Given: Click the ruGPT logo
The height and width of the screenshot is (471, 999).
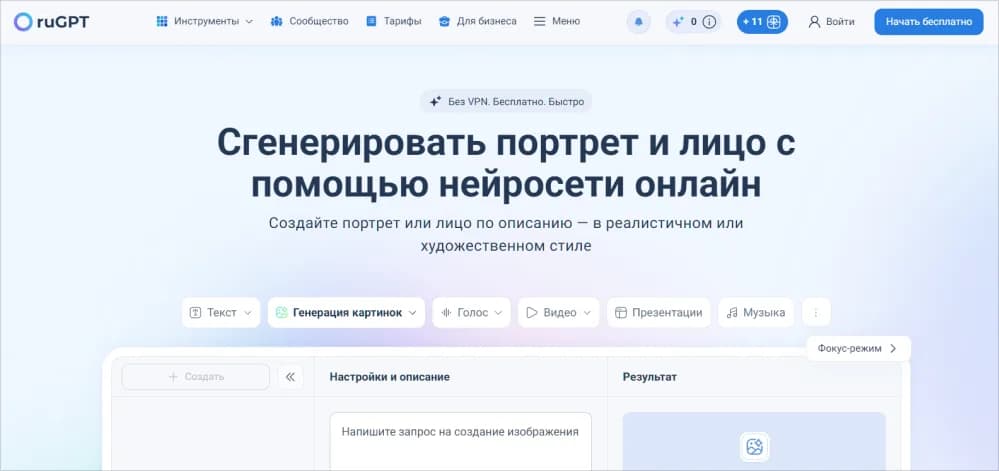Looking at the screenshot, I should coord(52,21).
